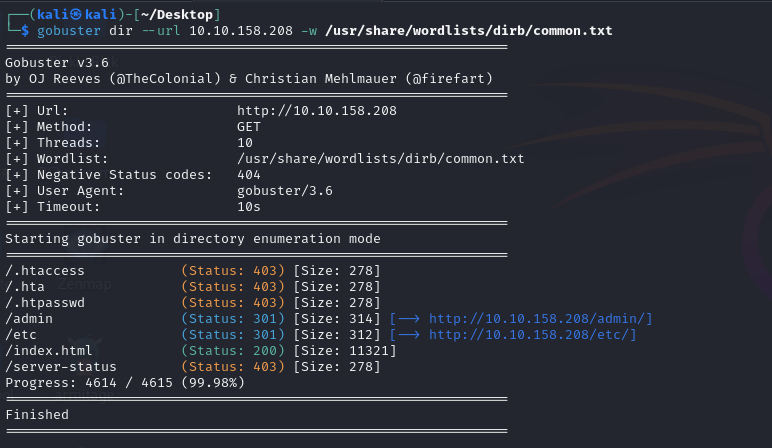772x448 pixels.
Task: Click the Finished message text
Action: tap(37, 414)
